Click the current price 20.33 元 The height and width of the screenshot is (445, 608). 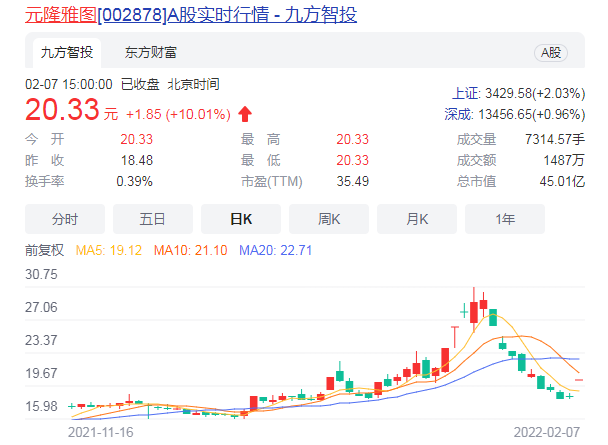[x=71, y=110]
